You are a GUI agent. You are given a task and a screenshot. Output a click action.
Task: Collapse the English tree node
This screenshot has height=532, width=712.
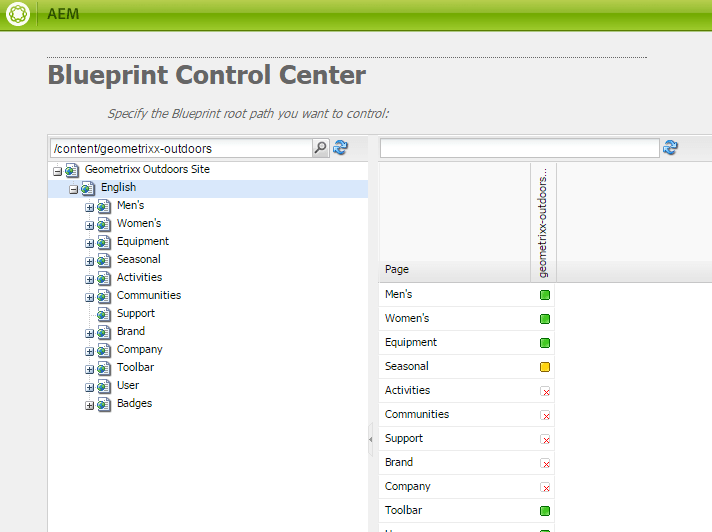click(73, 189)
